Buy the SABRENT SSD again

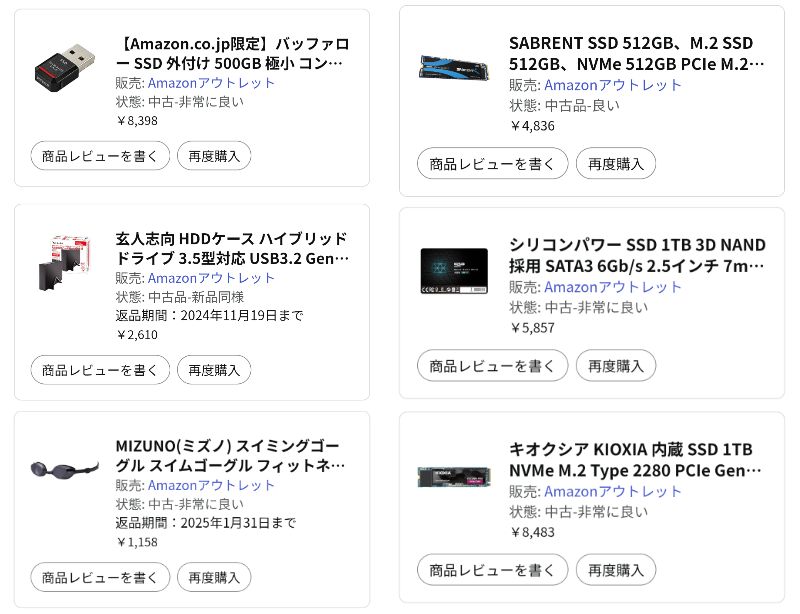pyautogui.click(x=615, y=163)
